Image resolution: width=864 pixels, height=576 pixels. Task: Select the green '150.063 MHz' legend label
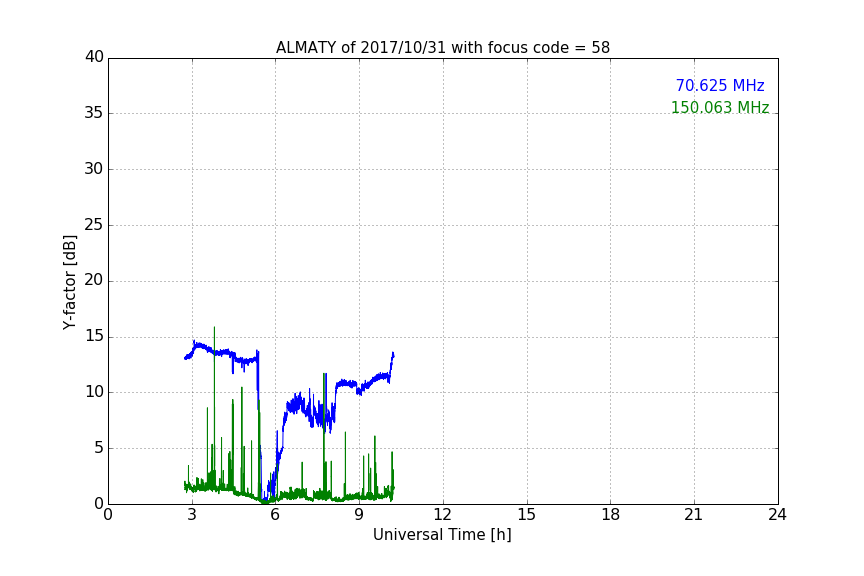click(720, 107)
